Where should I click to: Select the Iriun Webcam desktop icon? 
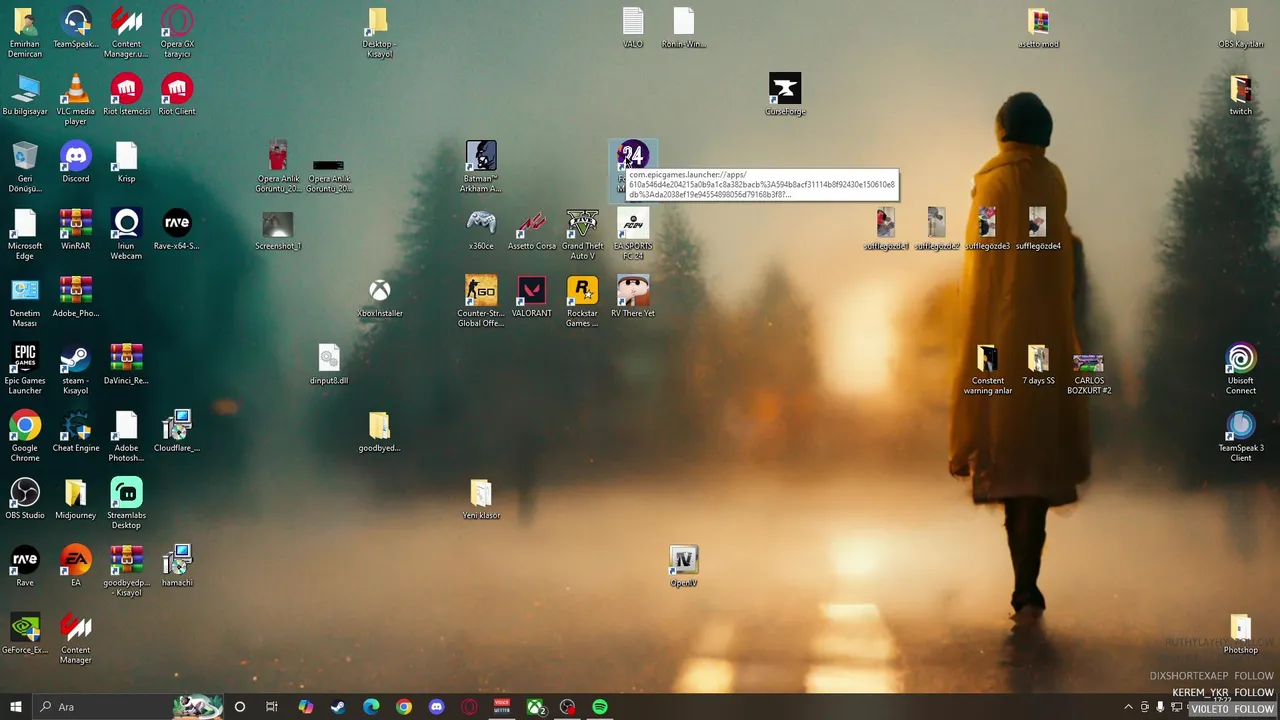[126, 235]
